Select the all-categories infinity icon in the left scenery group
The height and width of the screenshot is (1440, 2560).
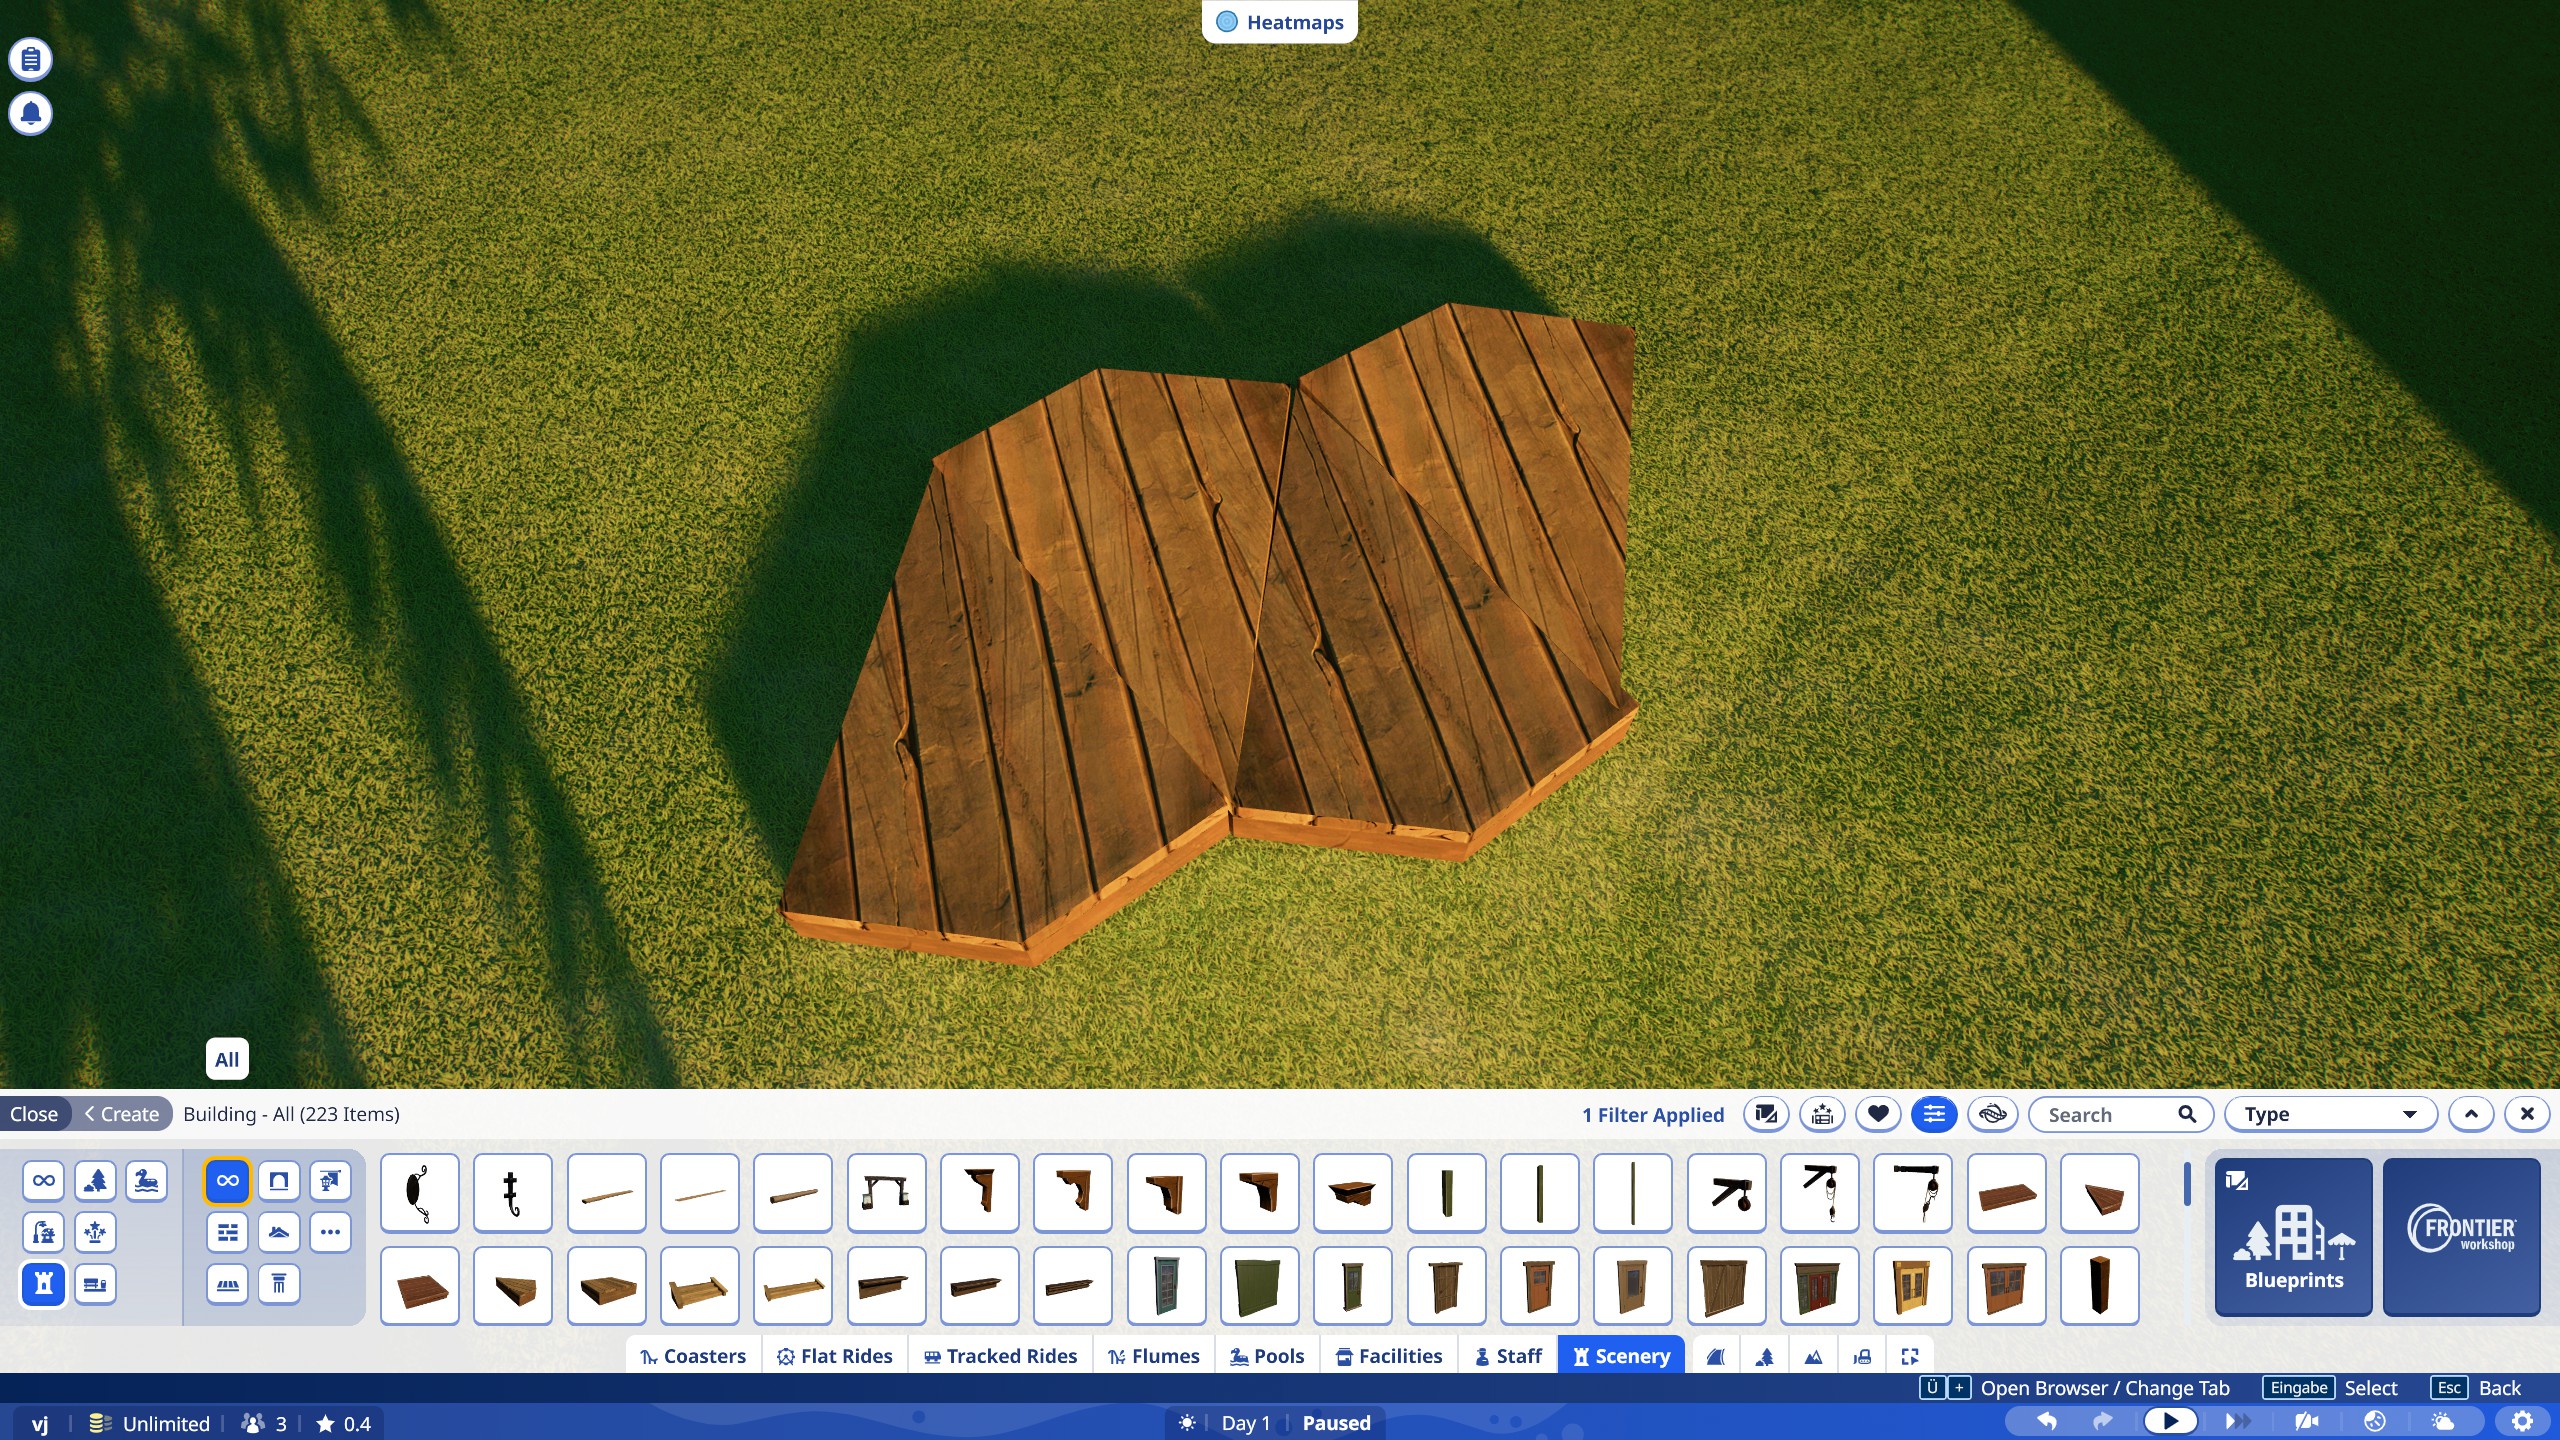pos(44,1180)
